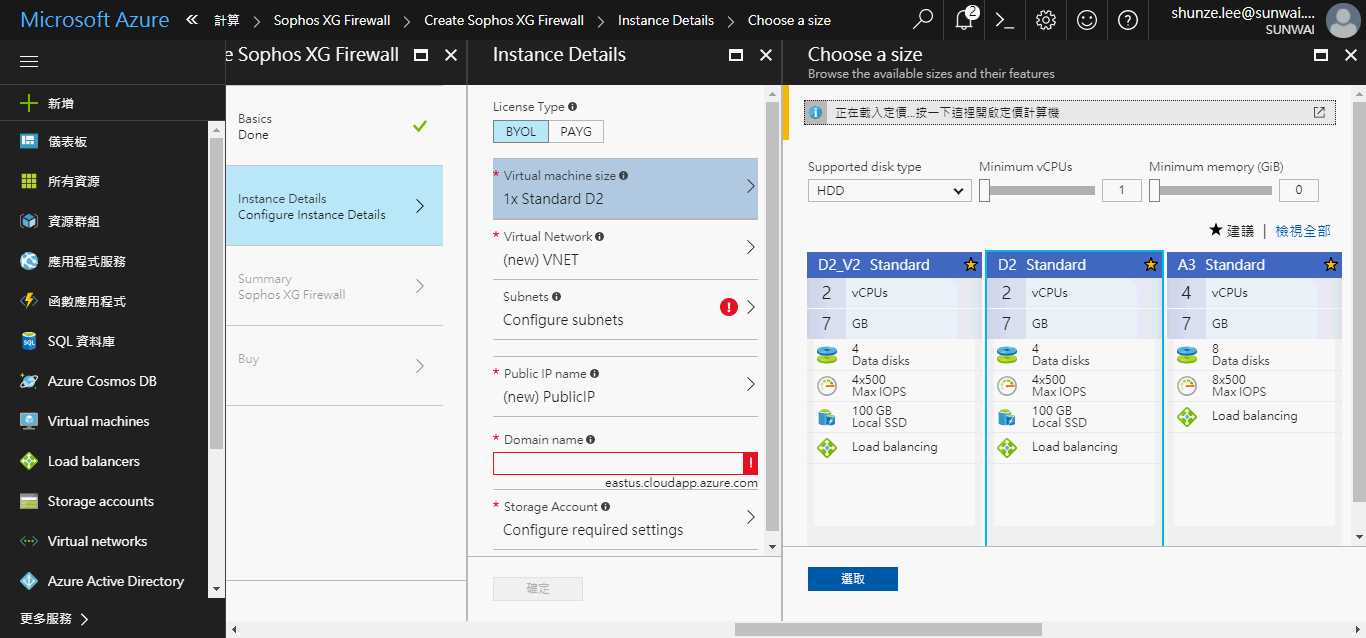1366x638 pixels.
Task: Expand 更多服務 more services
Action: 55,619
